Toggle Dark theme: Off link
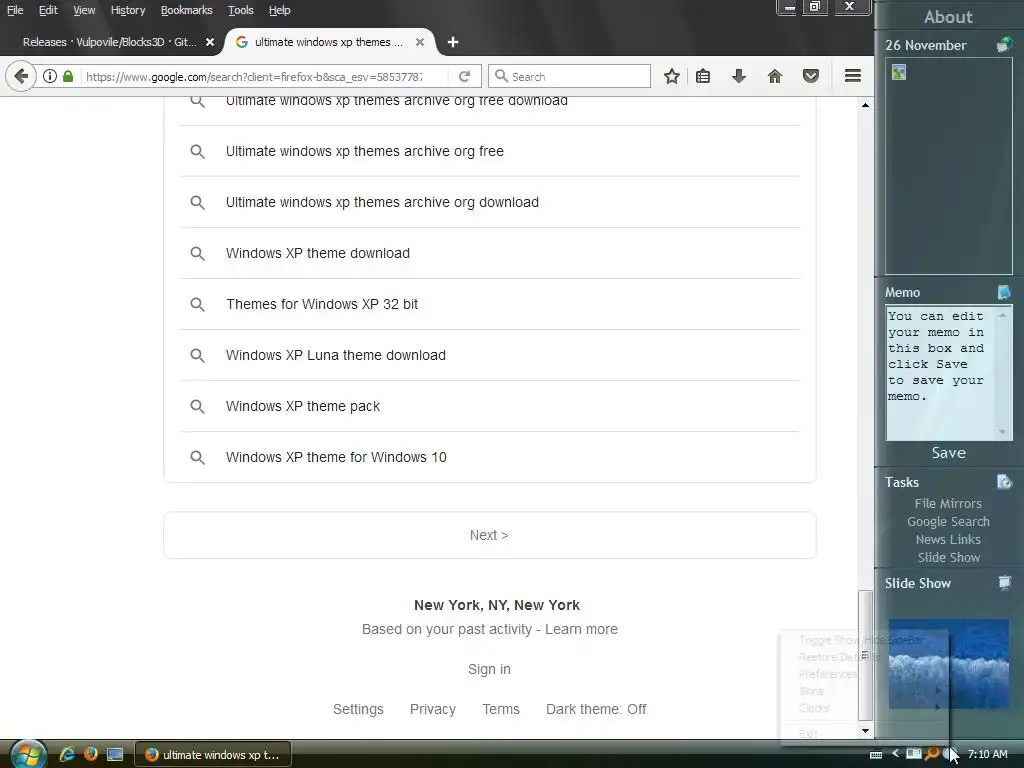This screenshot has width=1024, height=768. coord(596,709)
